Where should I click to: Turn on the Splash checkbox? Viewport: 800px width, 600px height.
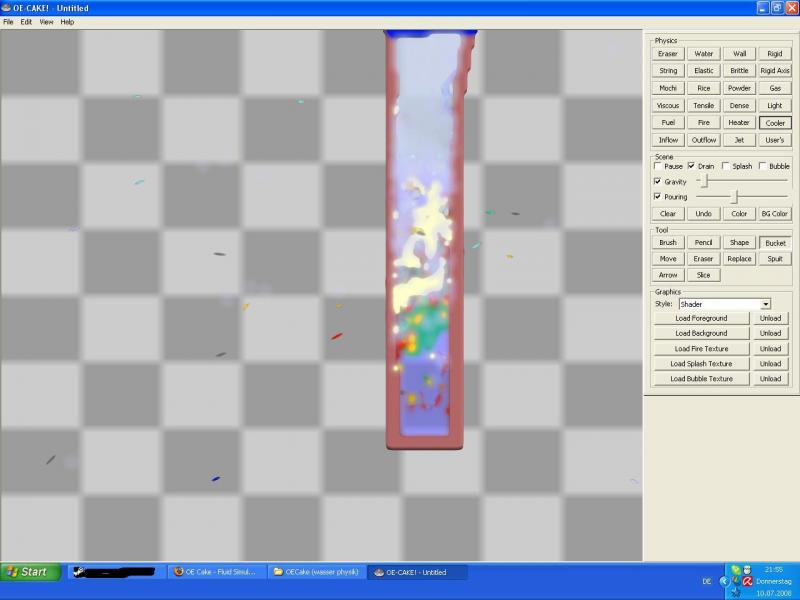pos(727,166)
